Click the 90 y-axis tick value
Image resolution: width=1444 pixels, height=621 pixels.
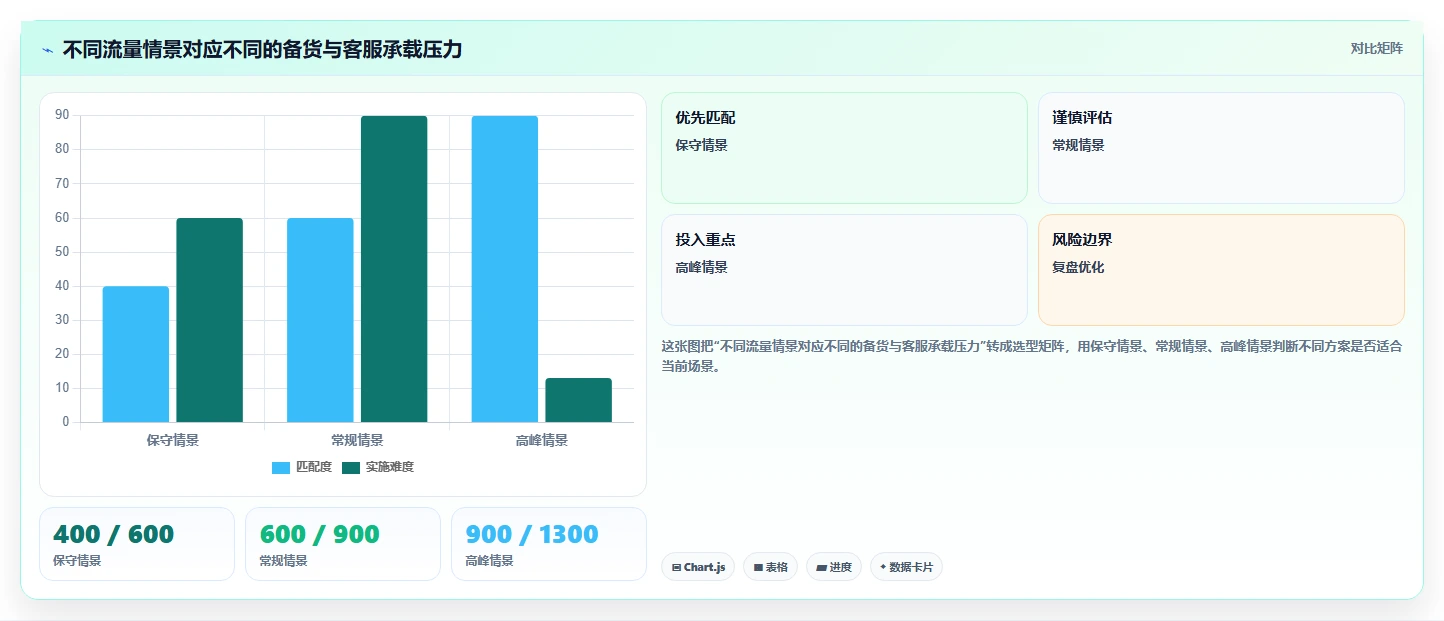(x=62, y=115)
